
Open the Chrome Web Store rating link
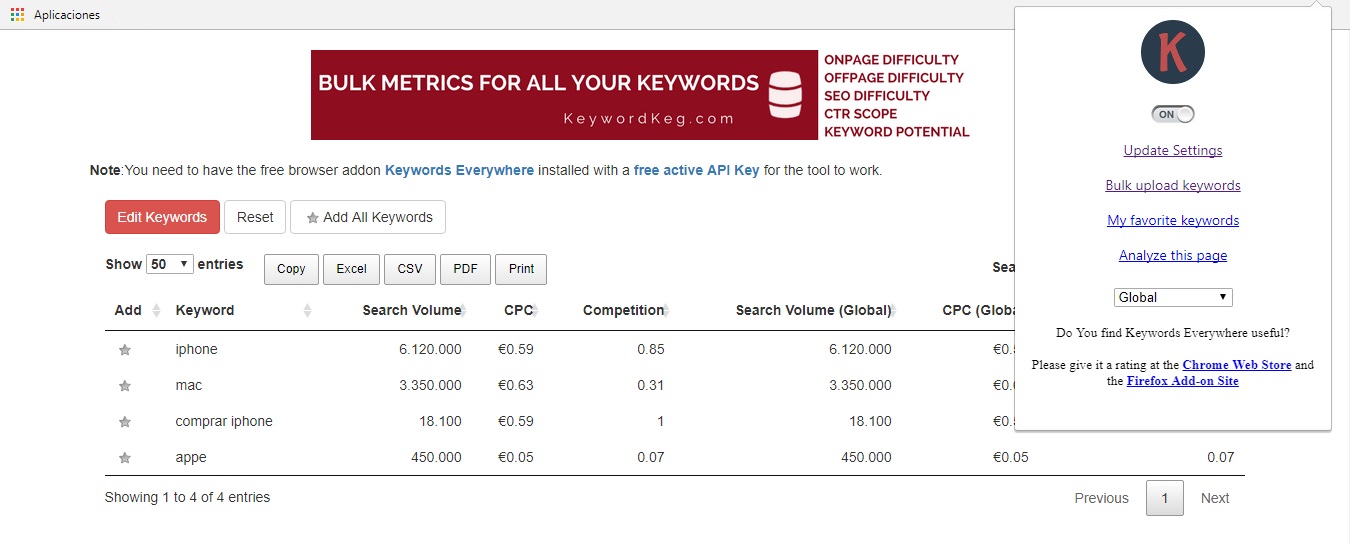(x=1236, y=365)
